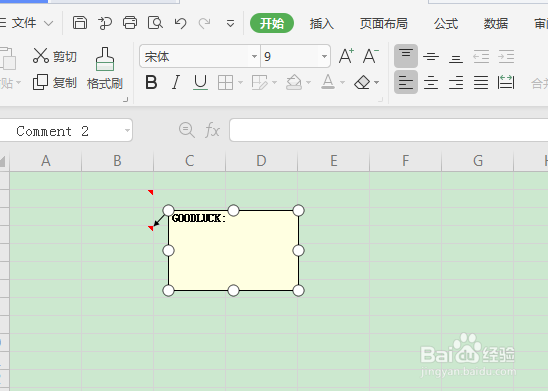The width and height of the screenshot is (548, 391).
Task: Click distributed alignment icon
Action: tap(506, 82)
